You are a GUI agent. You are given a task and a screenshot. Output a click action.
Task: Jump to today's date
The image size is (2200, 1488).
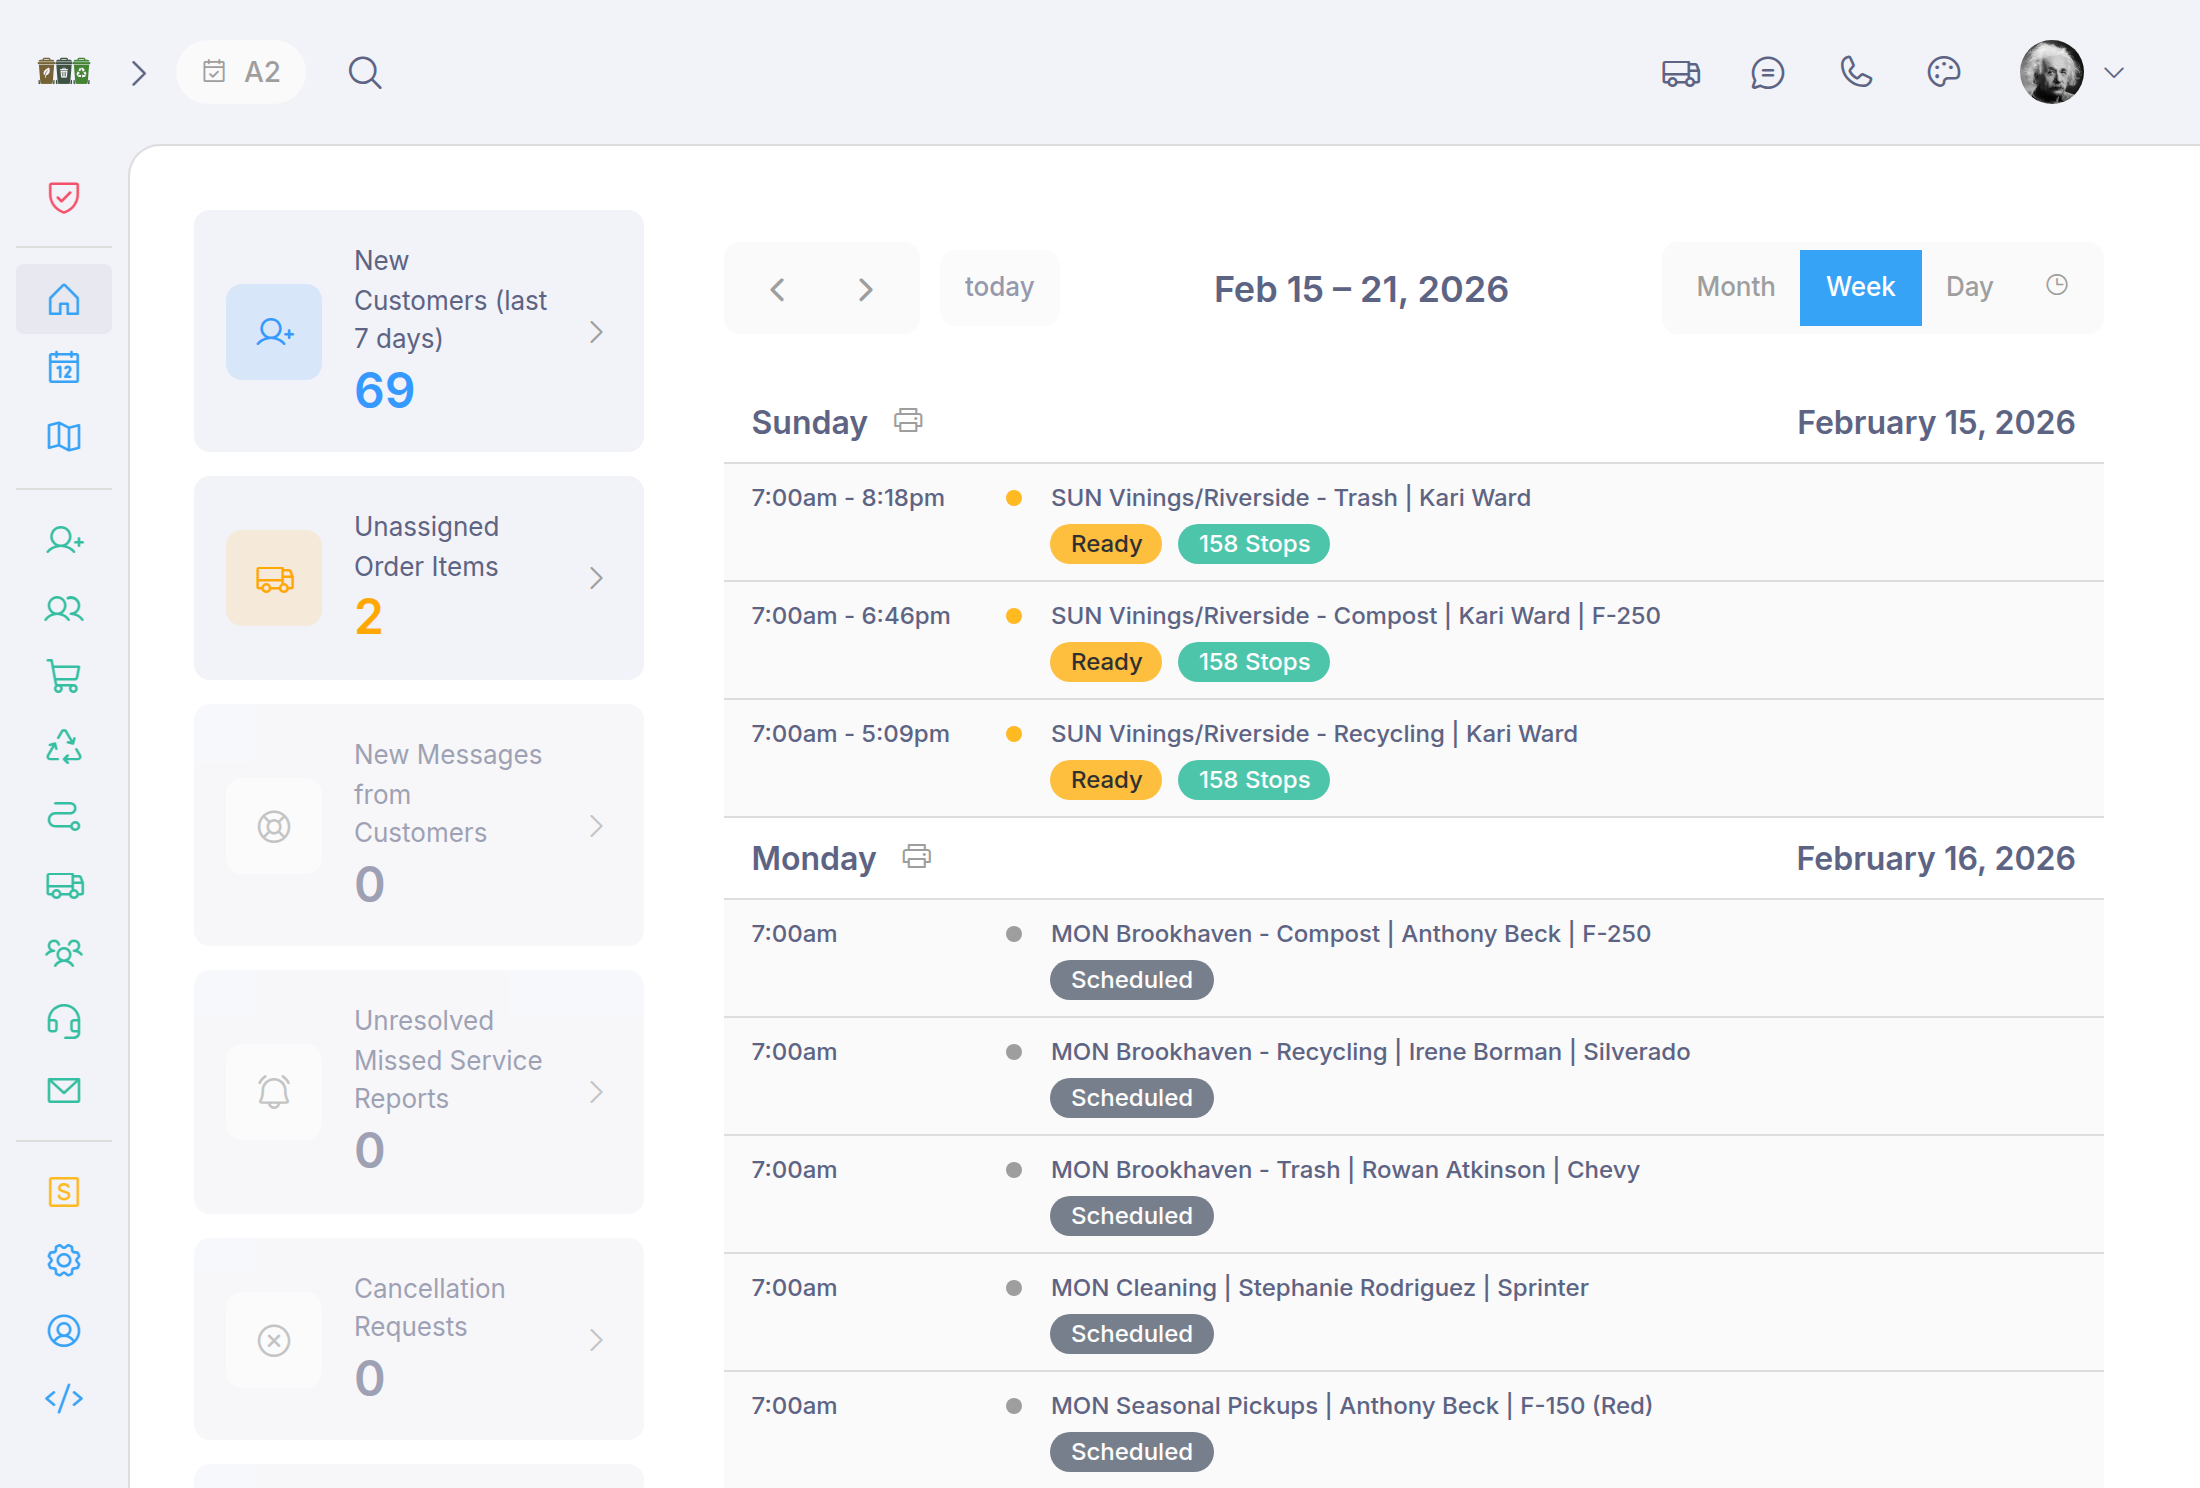click(x=999, y=287)
